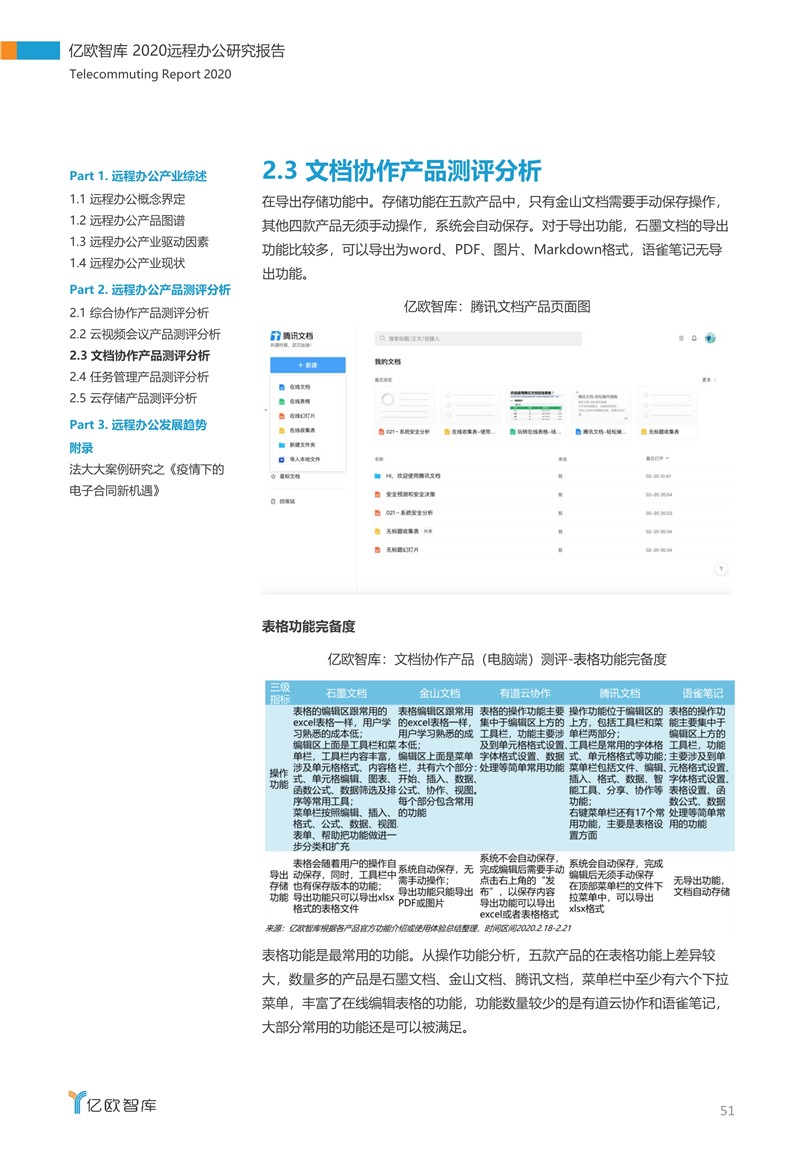Click the user avatar icon in the figure

tap(710, 338)
